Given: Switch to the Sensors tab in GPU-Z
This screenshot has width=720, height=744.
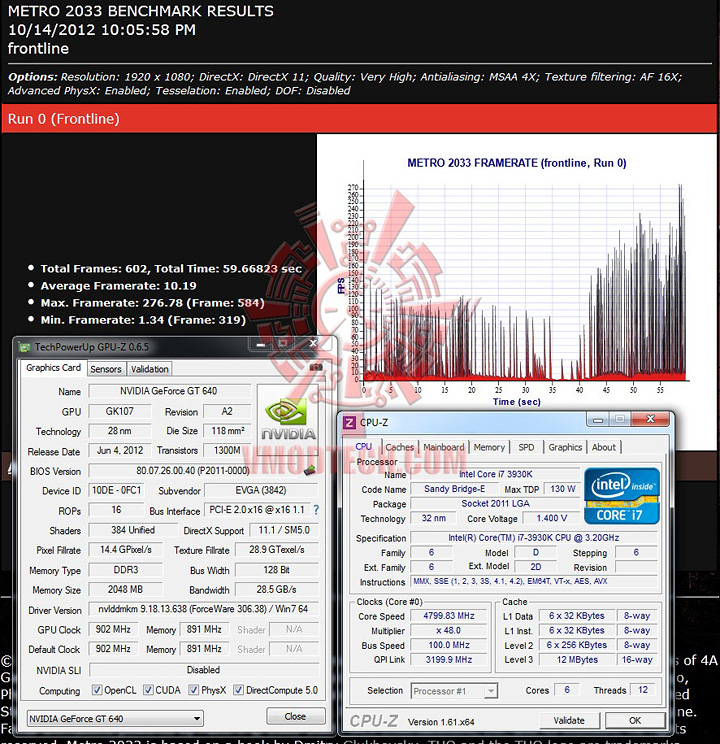Looking at the screenshot, I should pyautogui.click(x=106, y=369).
